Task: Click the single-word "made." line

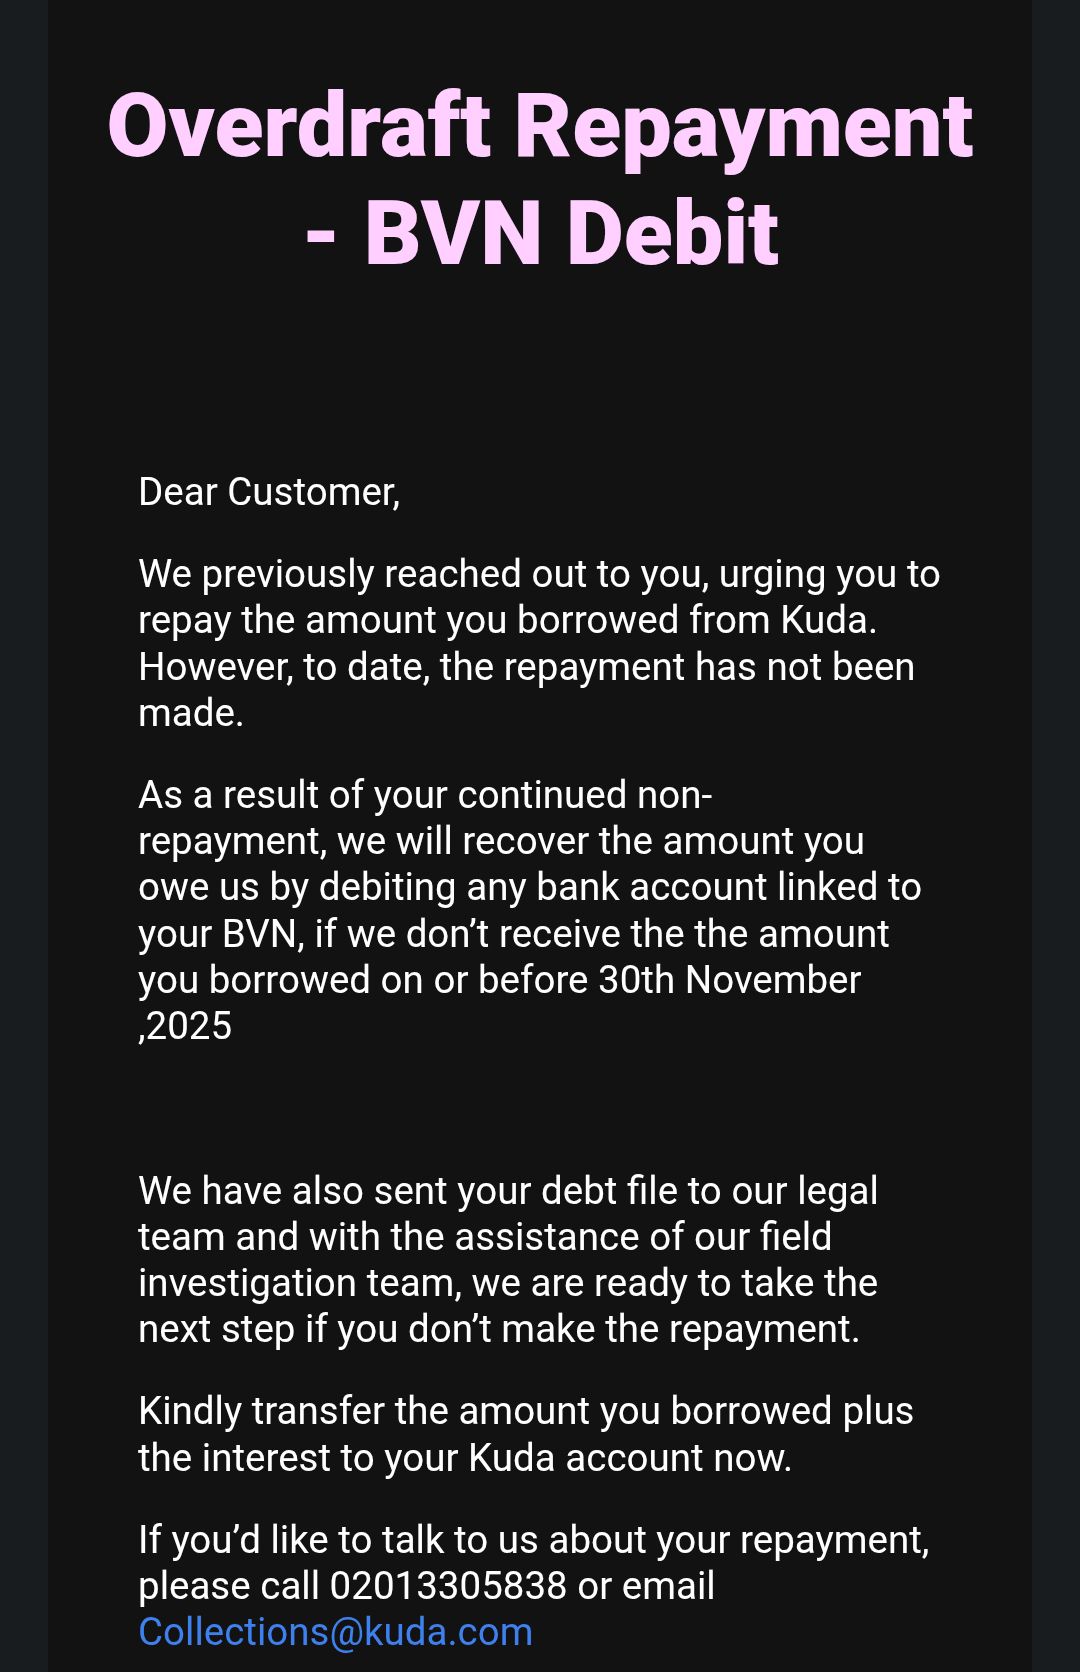Action: click(x=191, y=713)
